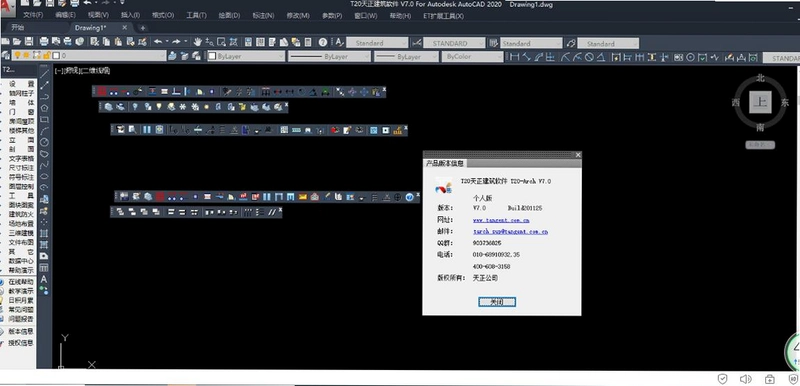Click the Linear dimension tool icon
This screenshot has width=800, height=386.
click(514, 57)
